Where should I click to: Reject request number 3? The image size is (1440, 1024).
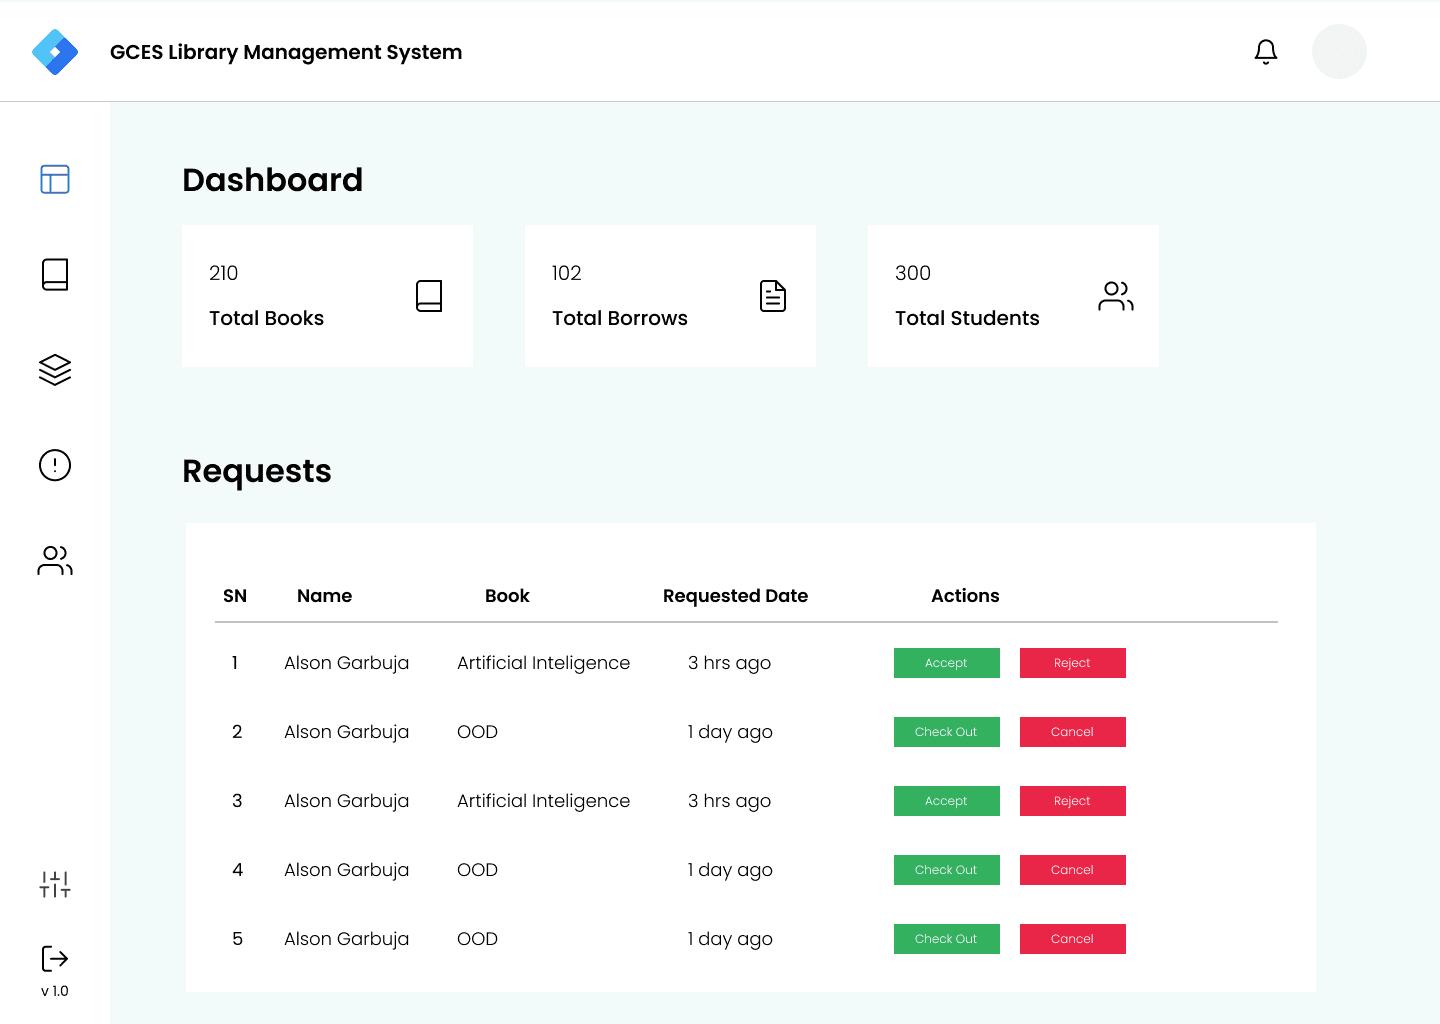click(1072, 800)
